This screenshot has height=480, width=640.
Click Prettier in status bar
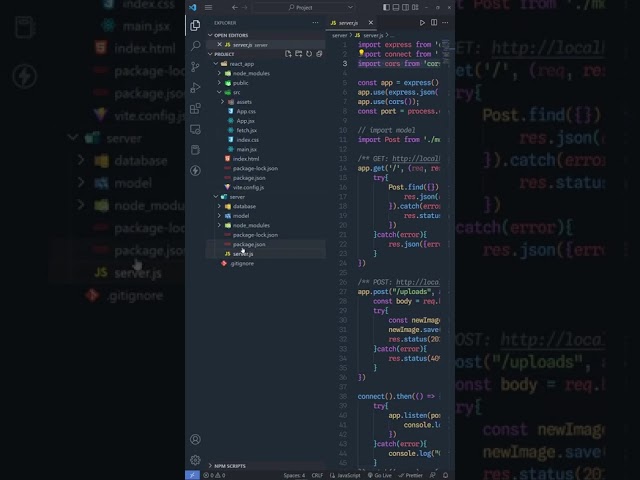coord(411,475)
